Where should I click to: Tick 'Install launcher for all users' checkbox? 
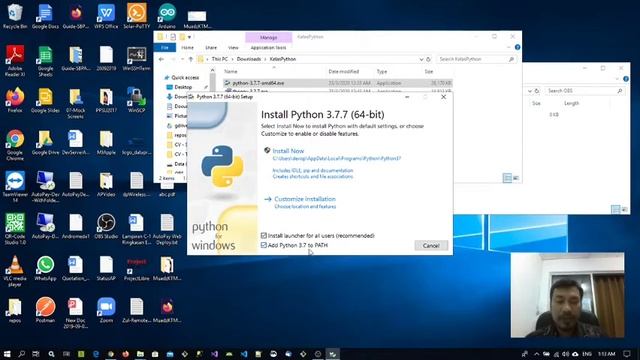coord(264,236)
